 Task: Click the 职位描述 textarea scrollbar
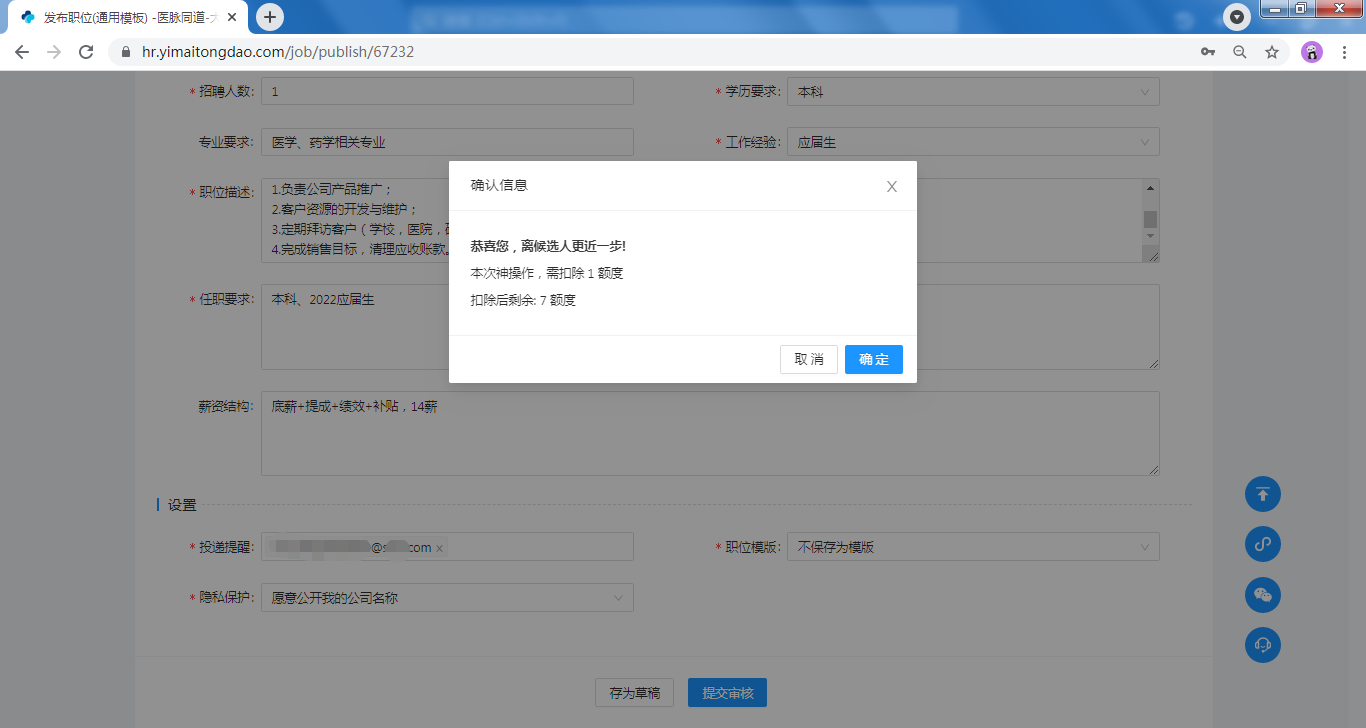tap(1150, 220)
